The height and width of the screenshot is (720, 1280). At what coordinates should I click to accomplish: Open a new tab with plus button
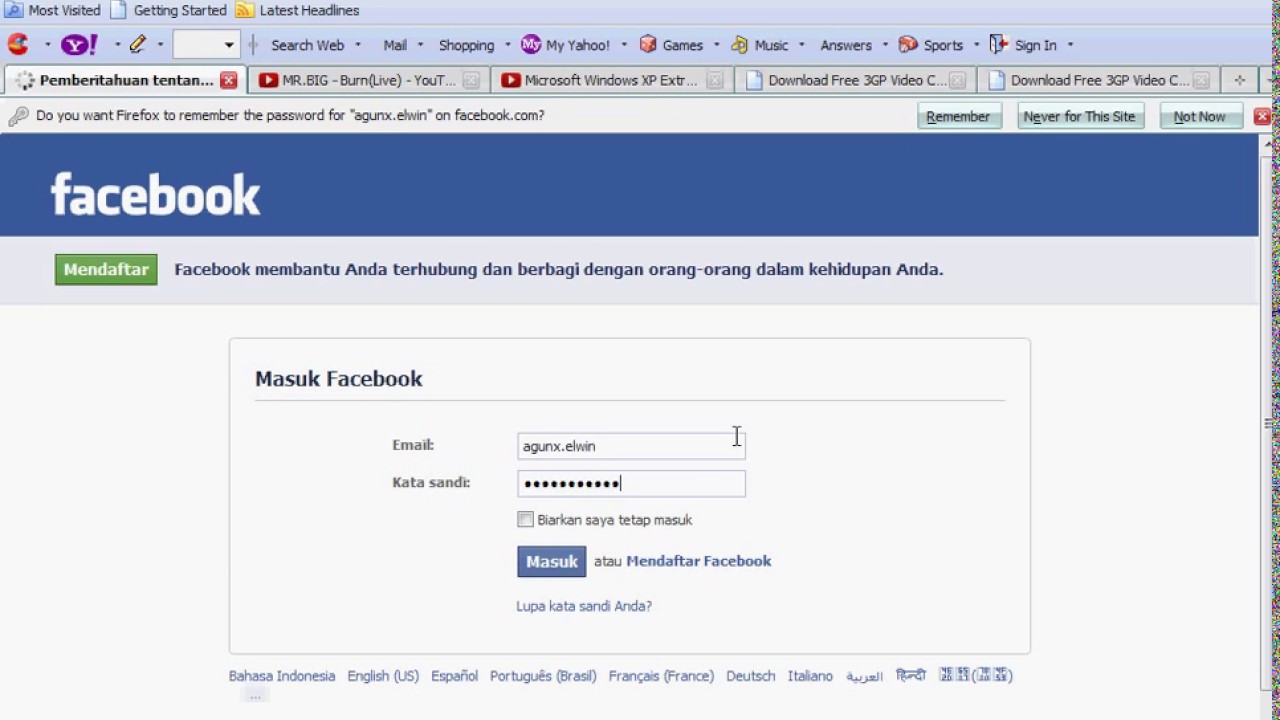point(1239,80)
